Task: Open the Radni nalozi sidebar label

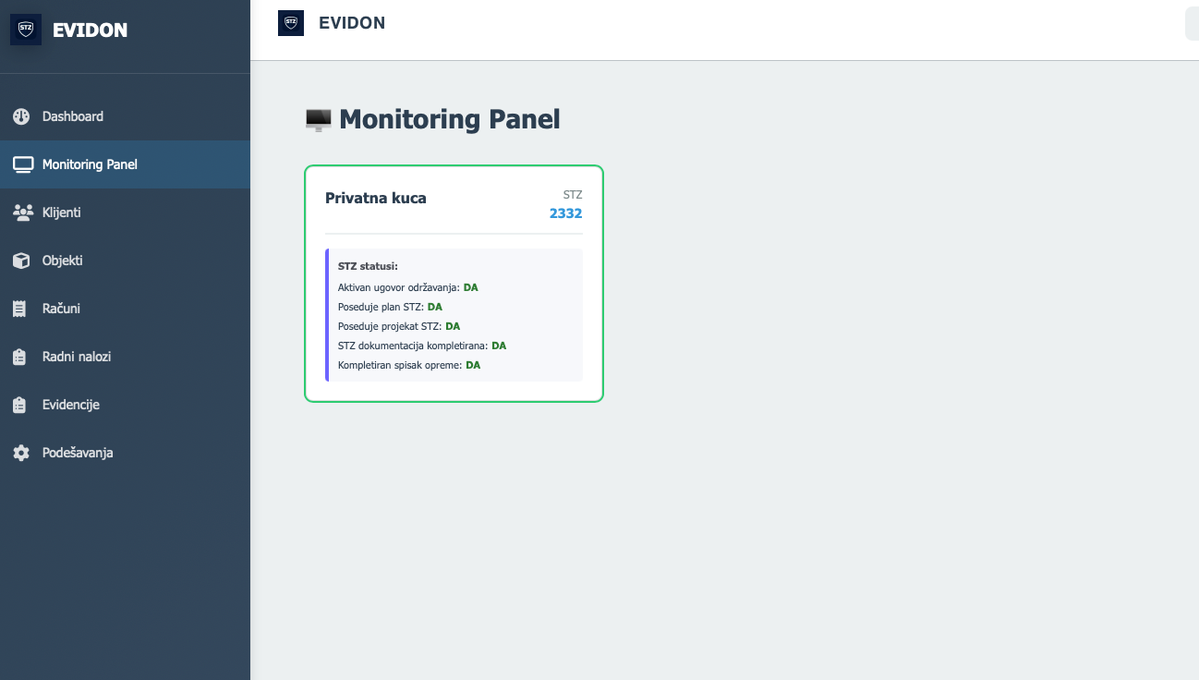Action: click(x=76, y=357)
